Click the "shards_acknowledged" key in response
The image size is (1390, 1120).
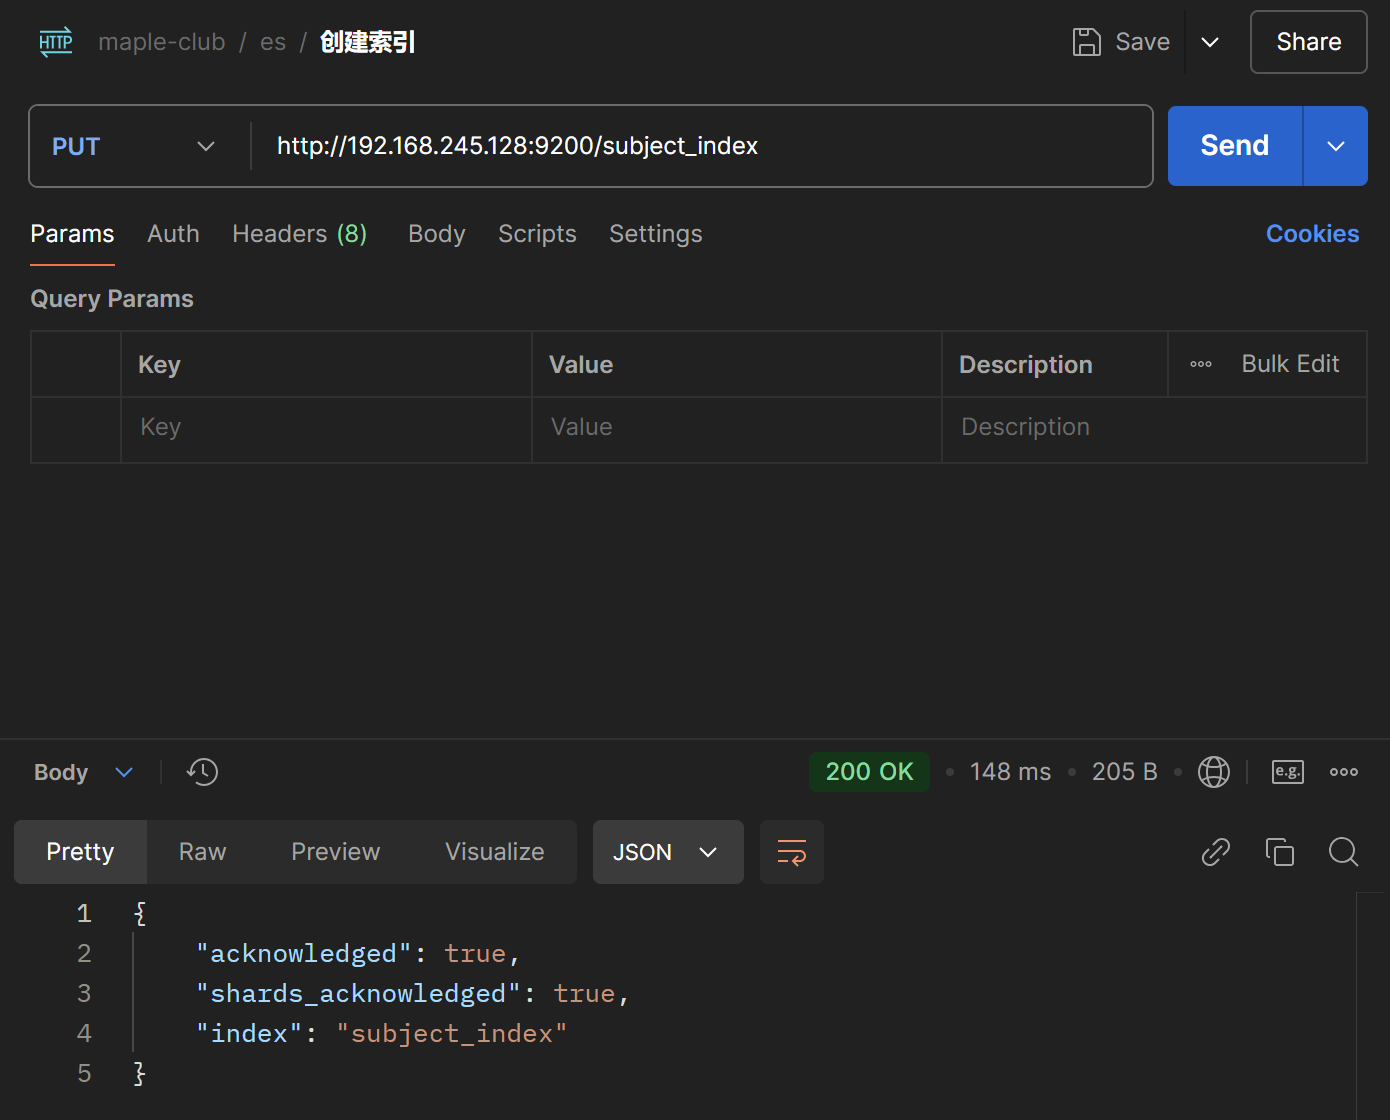coord(359,994)
